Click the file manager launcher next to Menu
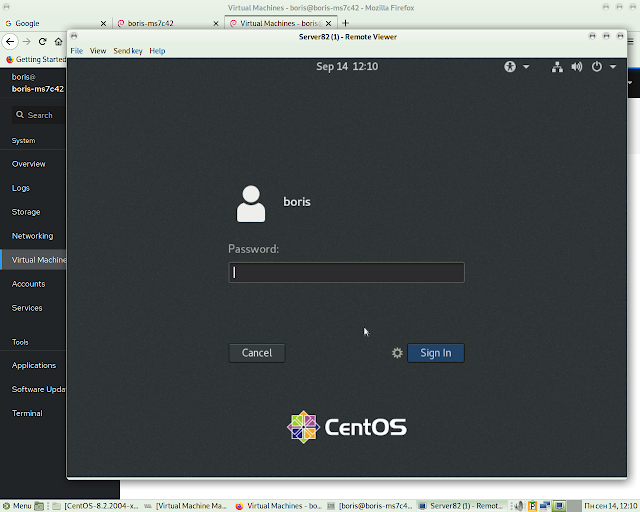 coord(39,506)
